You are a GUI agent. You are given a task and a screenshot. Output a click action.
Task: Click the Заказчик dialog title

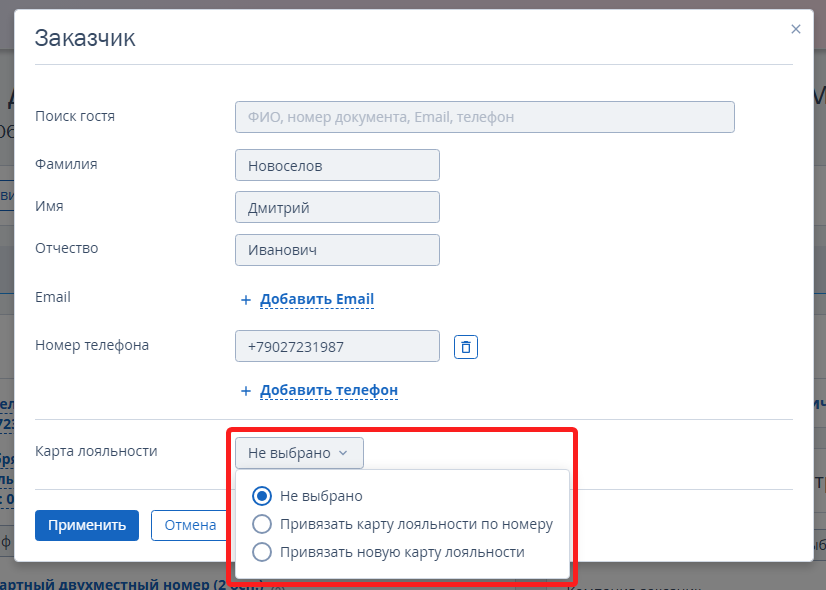pyautogui.click(x=85, y=38)
